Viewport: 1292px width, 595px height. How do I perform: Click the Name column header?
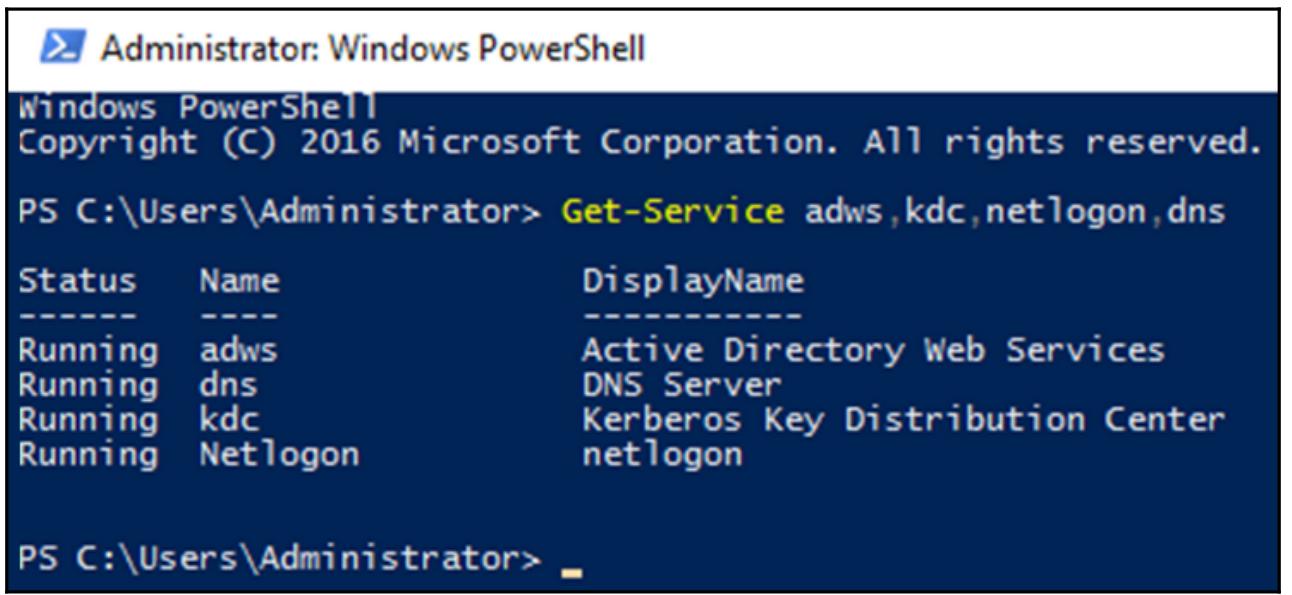pyautogui.click(x=239, y=281)
